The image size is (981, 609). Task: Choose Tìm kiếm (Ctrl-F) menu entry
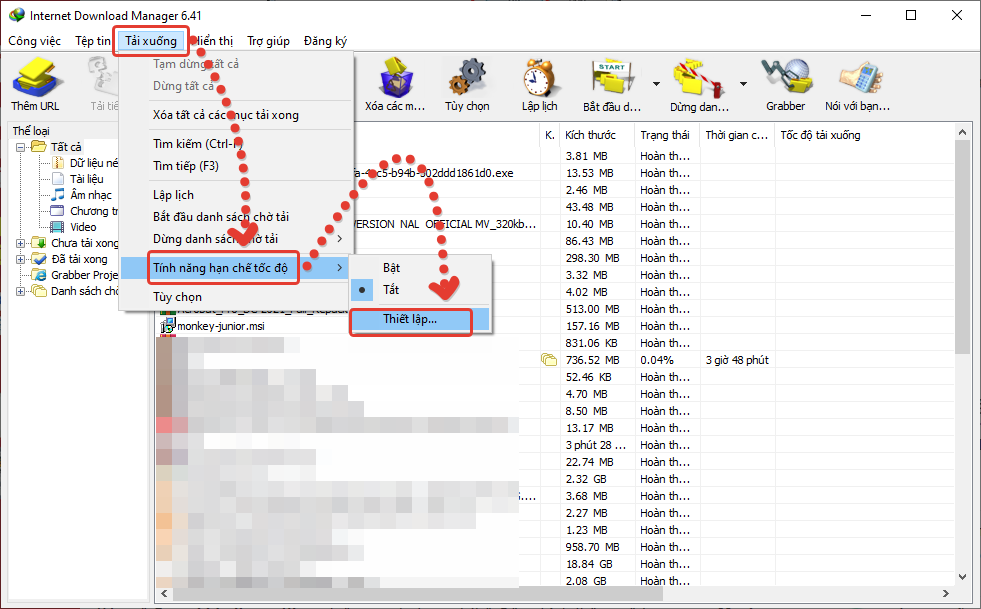pos(235,144)
